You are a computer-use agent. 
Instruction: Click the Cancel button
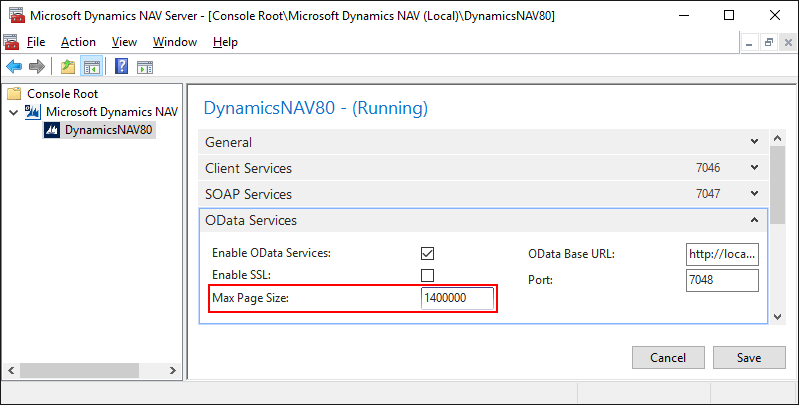coord(668,357)
